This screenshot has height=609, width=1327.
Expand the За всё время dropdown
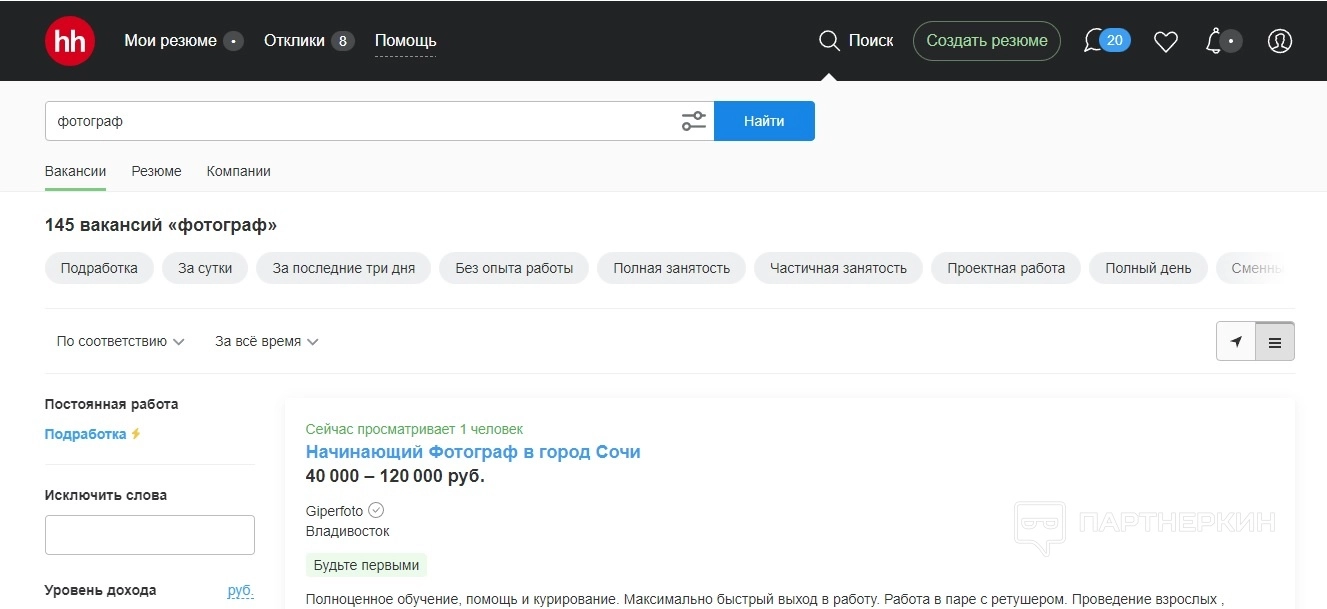click(x=266, y=341)
